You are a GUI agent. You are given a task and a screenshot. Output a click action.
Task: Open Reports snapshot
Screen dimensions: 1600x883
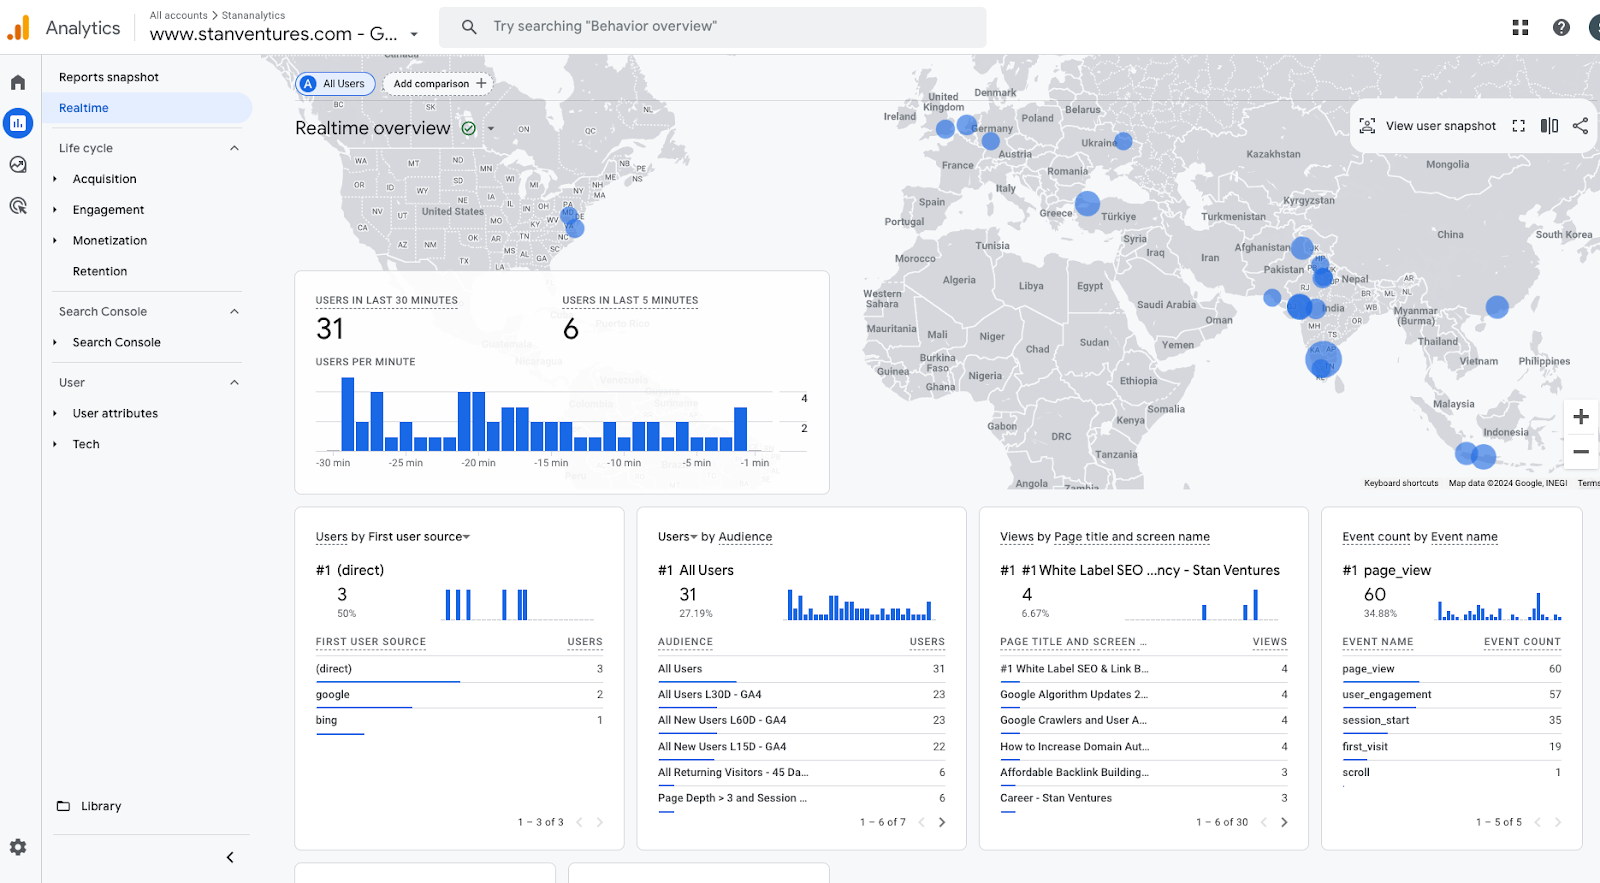tap(108, 77)
